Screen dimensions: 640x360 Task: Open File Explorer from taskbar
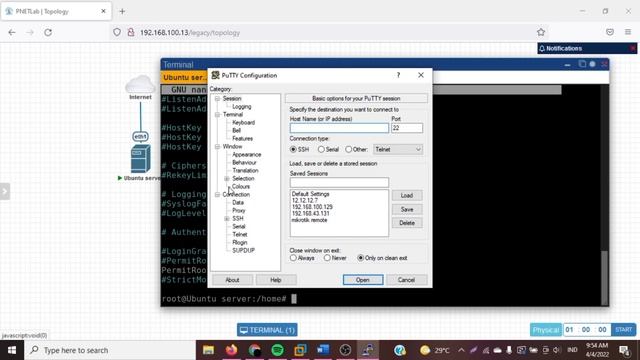[x=209, y=350]
